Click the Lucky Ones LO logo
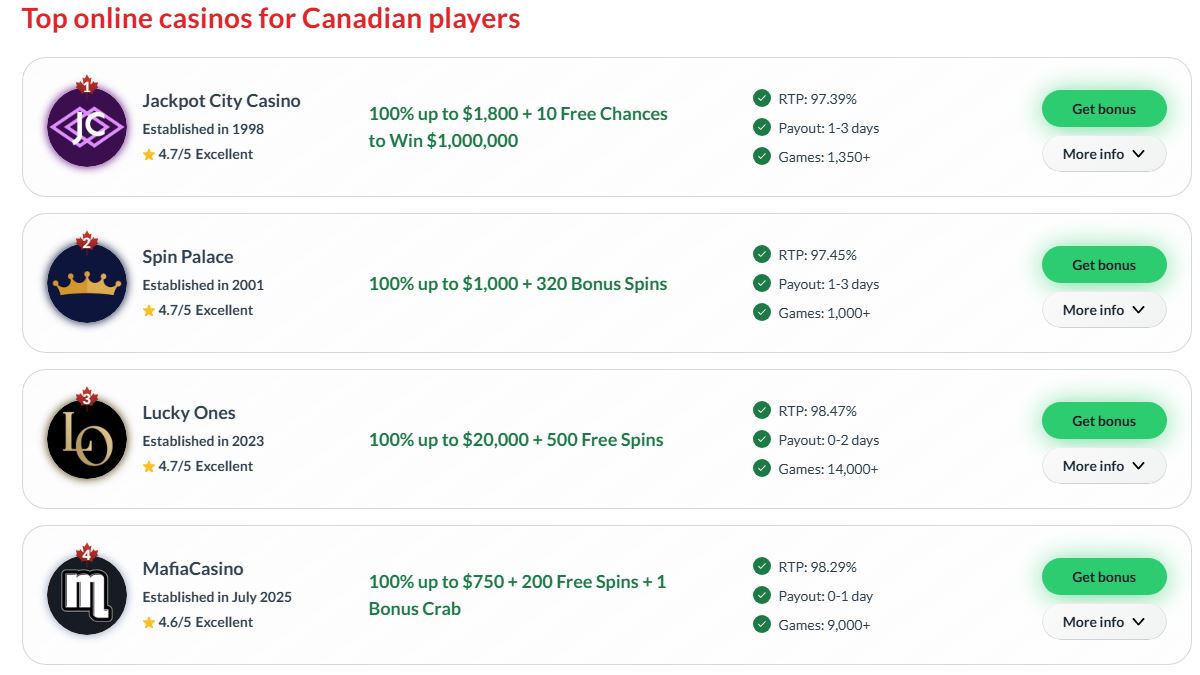The height and width of the screenshot is (675, 1200). (87, 439)
